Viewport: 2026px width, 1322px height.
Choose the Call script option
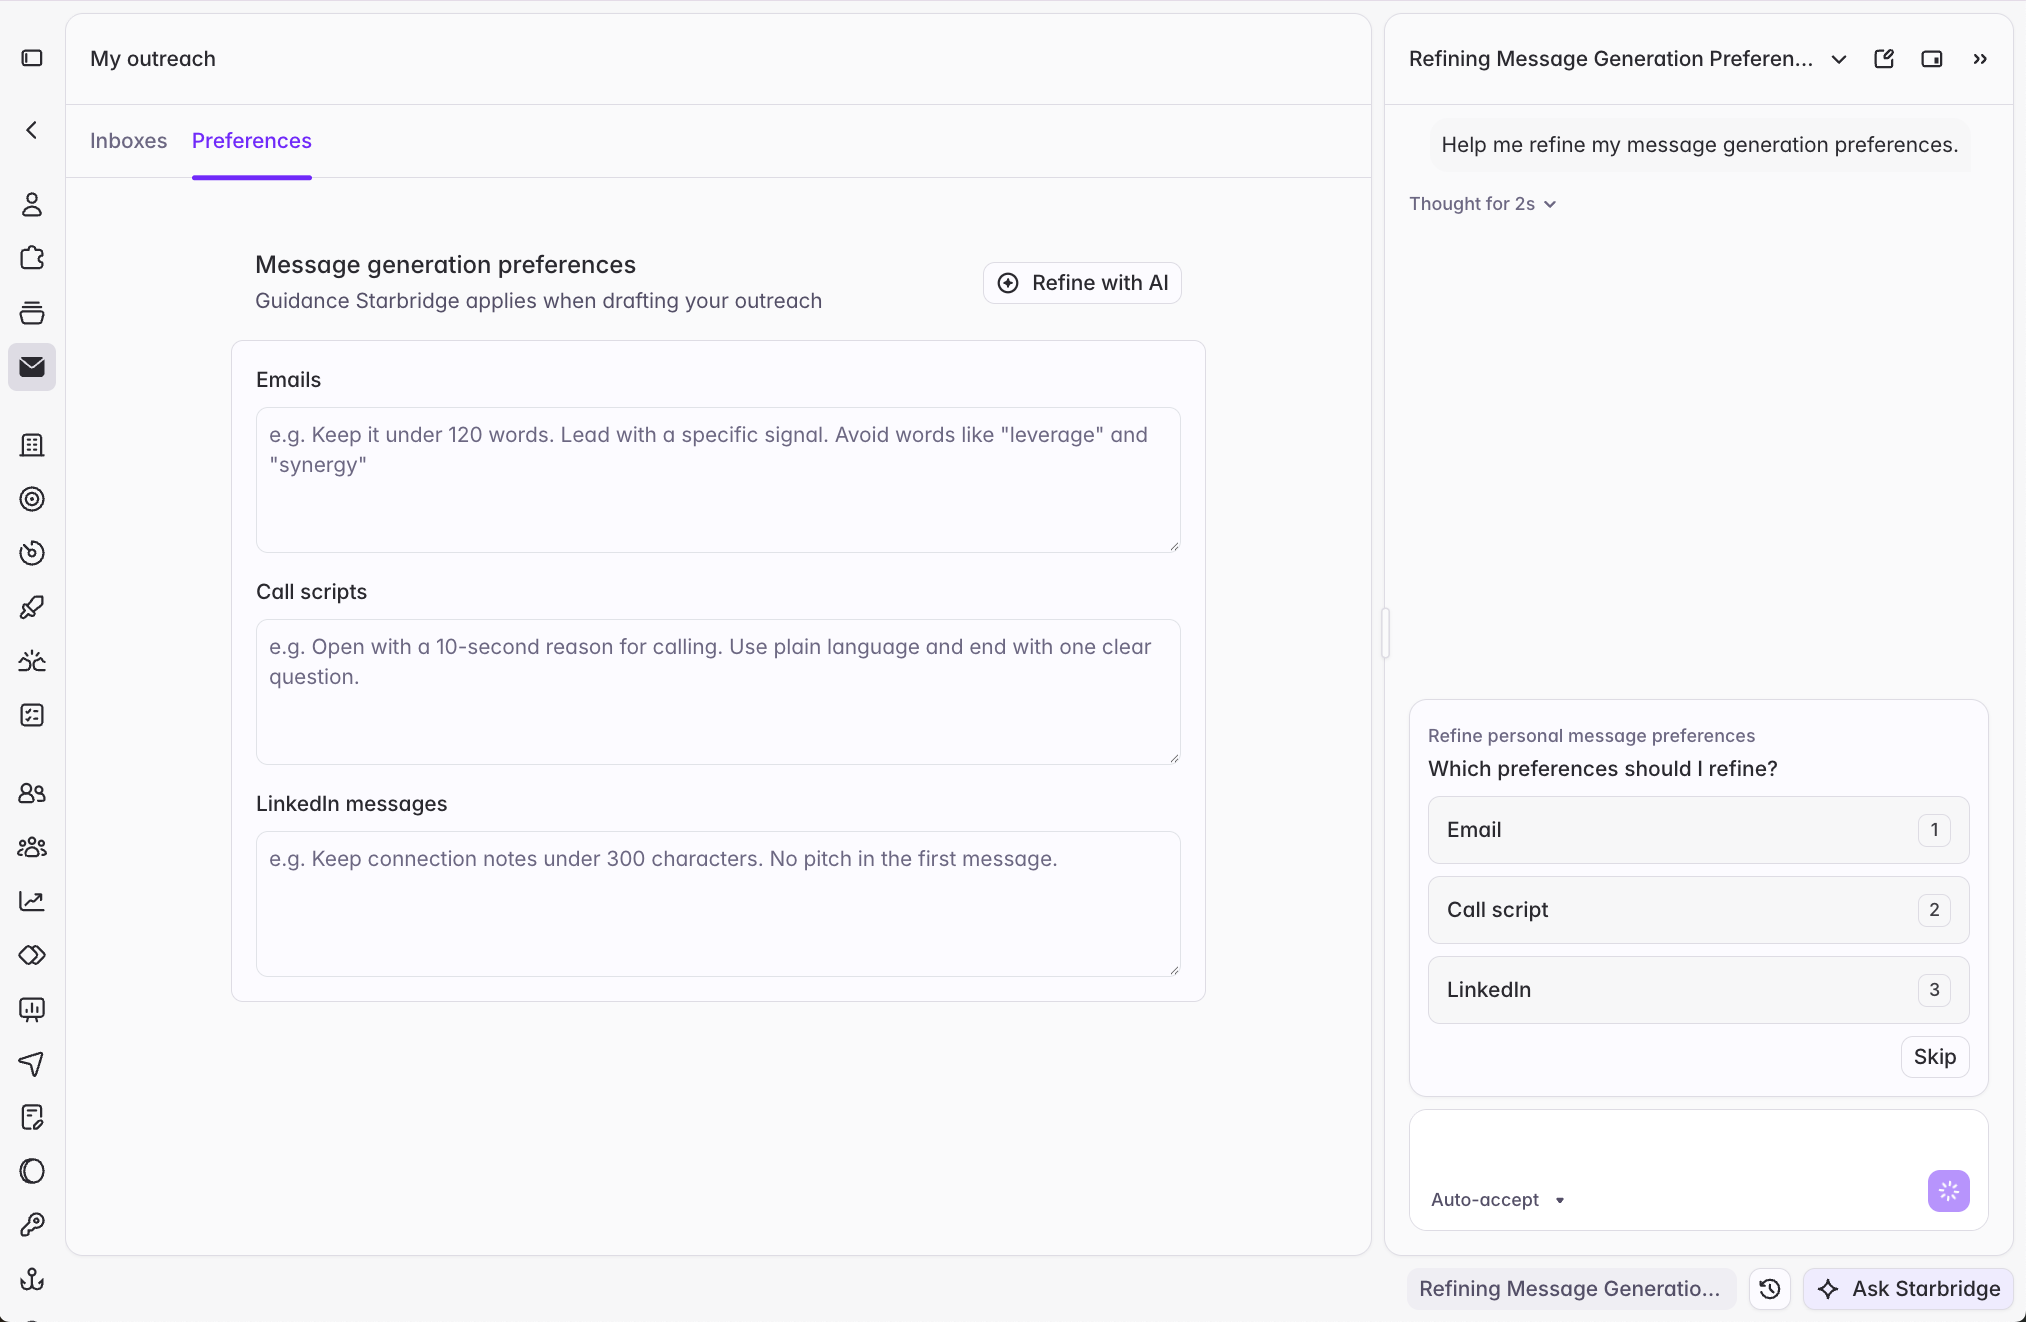[x=1698, y=910]
